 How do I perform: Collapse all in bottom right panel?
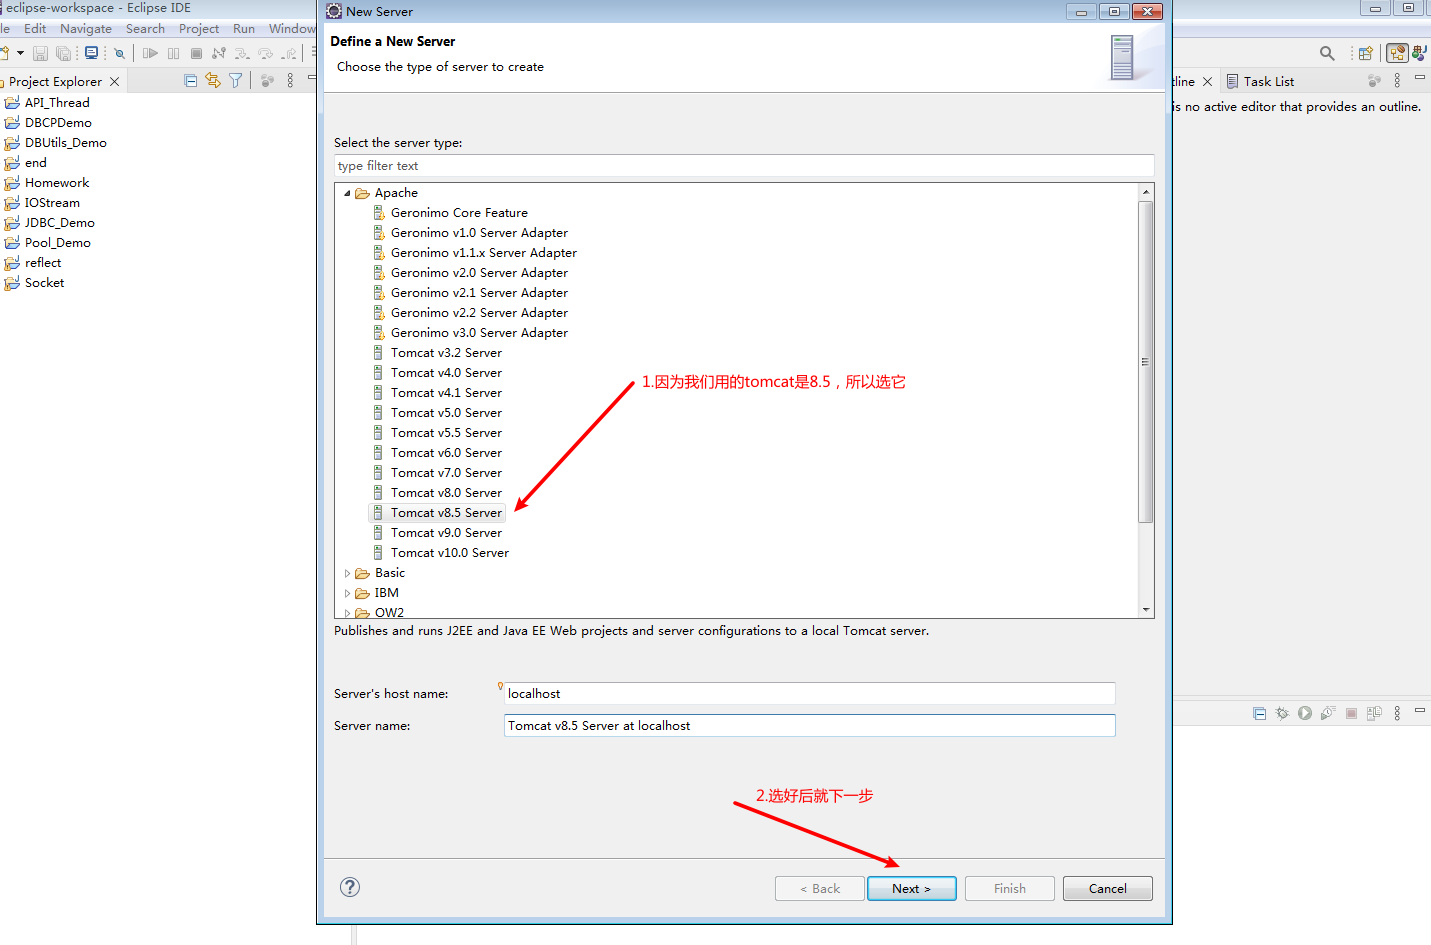click(1259, 713)
